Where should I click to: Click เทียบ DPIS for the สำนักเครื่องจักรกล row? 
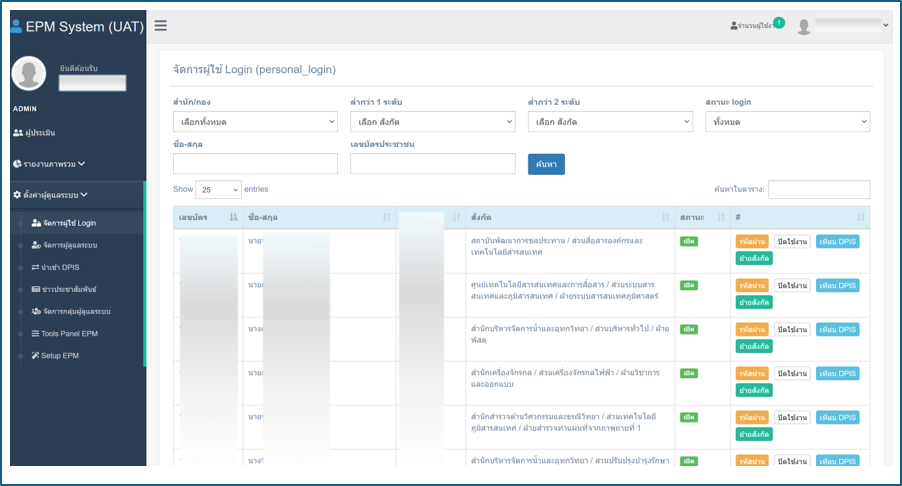click(x=838, y=374)
